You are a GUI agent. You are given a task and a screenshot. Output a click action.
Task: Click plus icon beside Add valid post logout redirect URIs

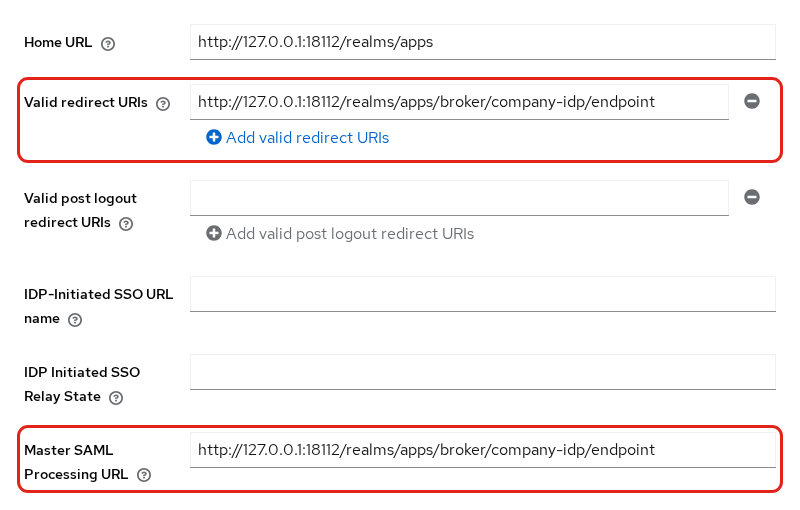point(214,233)
